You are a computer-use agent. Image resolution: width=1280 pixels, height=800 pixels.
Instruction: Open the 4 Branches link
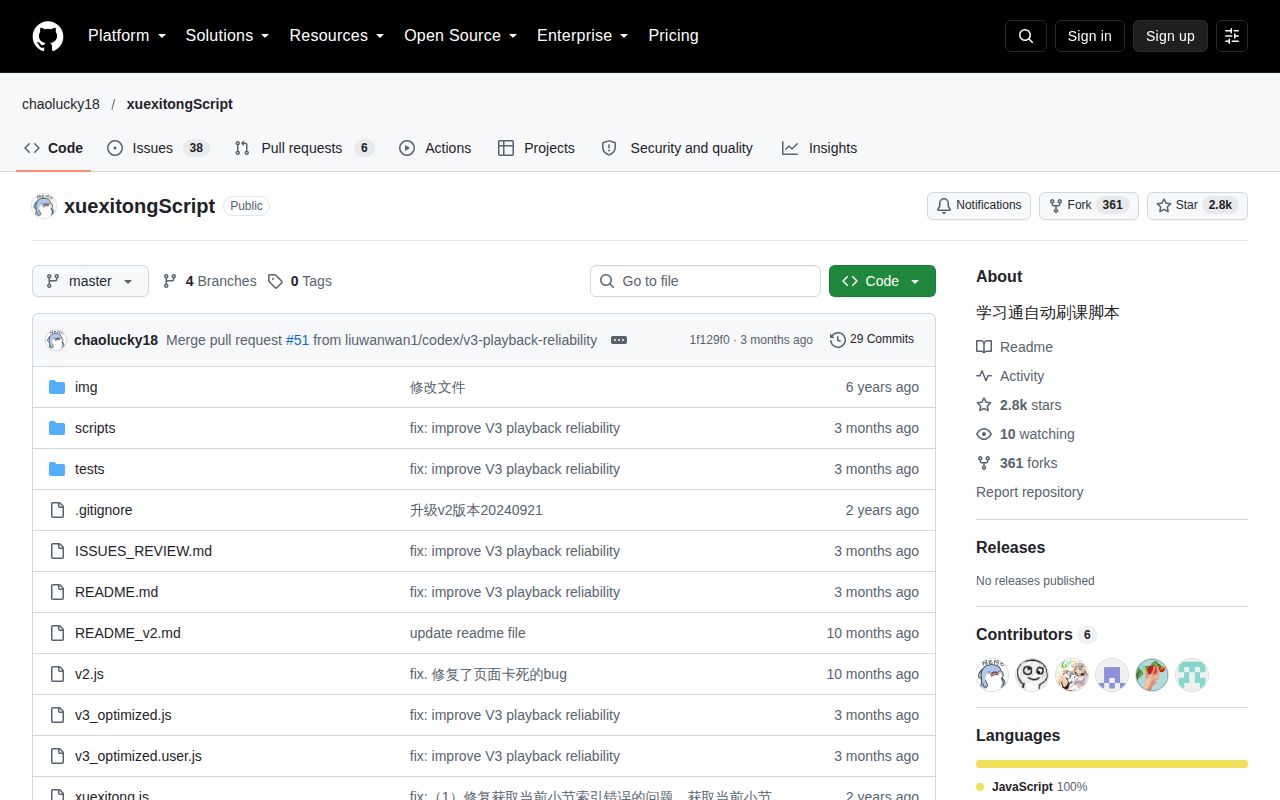(x=210, y=281)
